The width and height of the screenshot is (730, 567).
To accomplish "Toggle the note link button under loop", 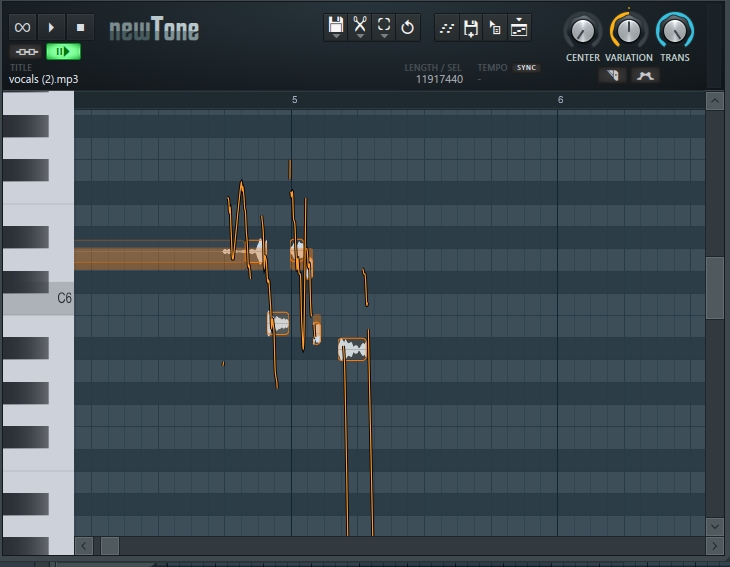I will point(27,52).
